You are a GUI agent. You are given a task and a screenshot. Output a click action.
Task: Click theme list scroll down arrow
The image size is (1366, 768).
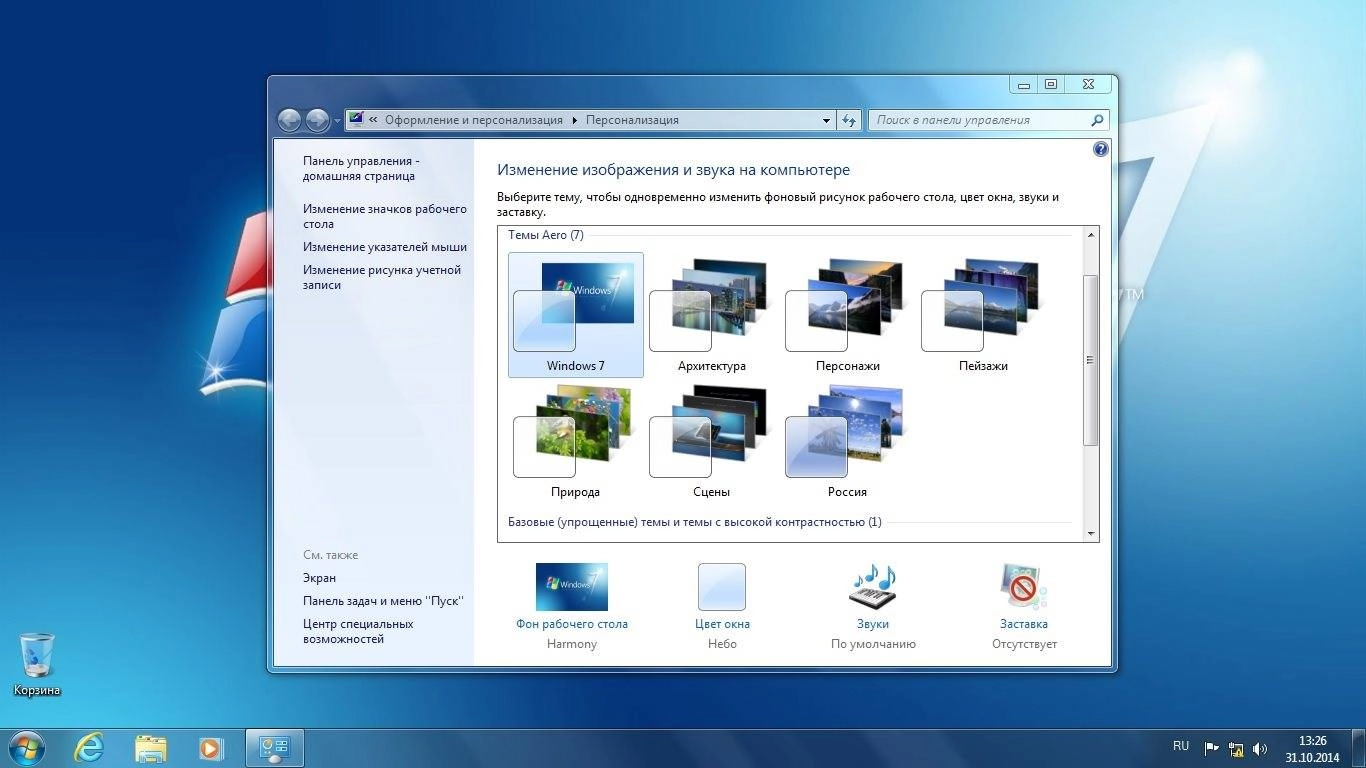(x=1091, y=534)
